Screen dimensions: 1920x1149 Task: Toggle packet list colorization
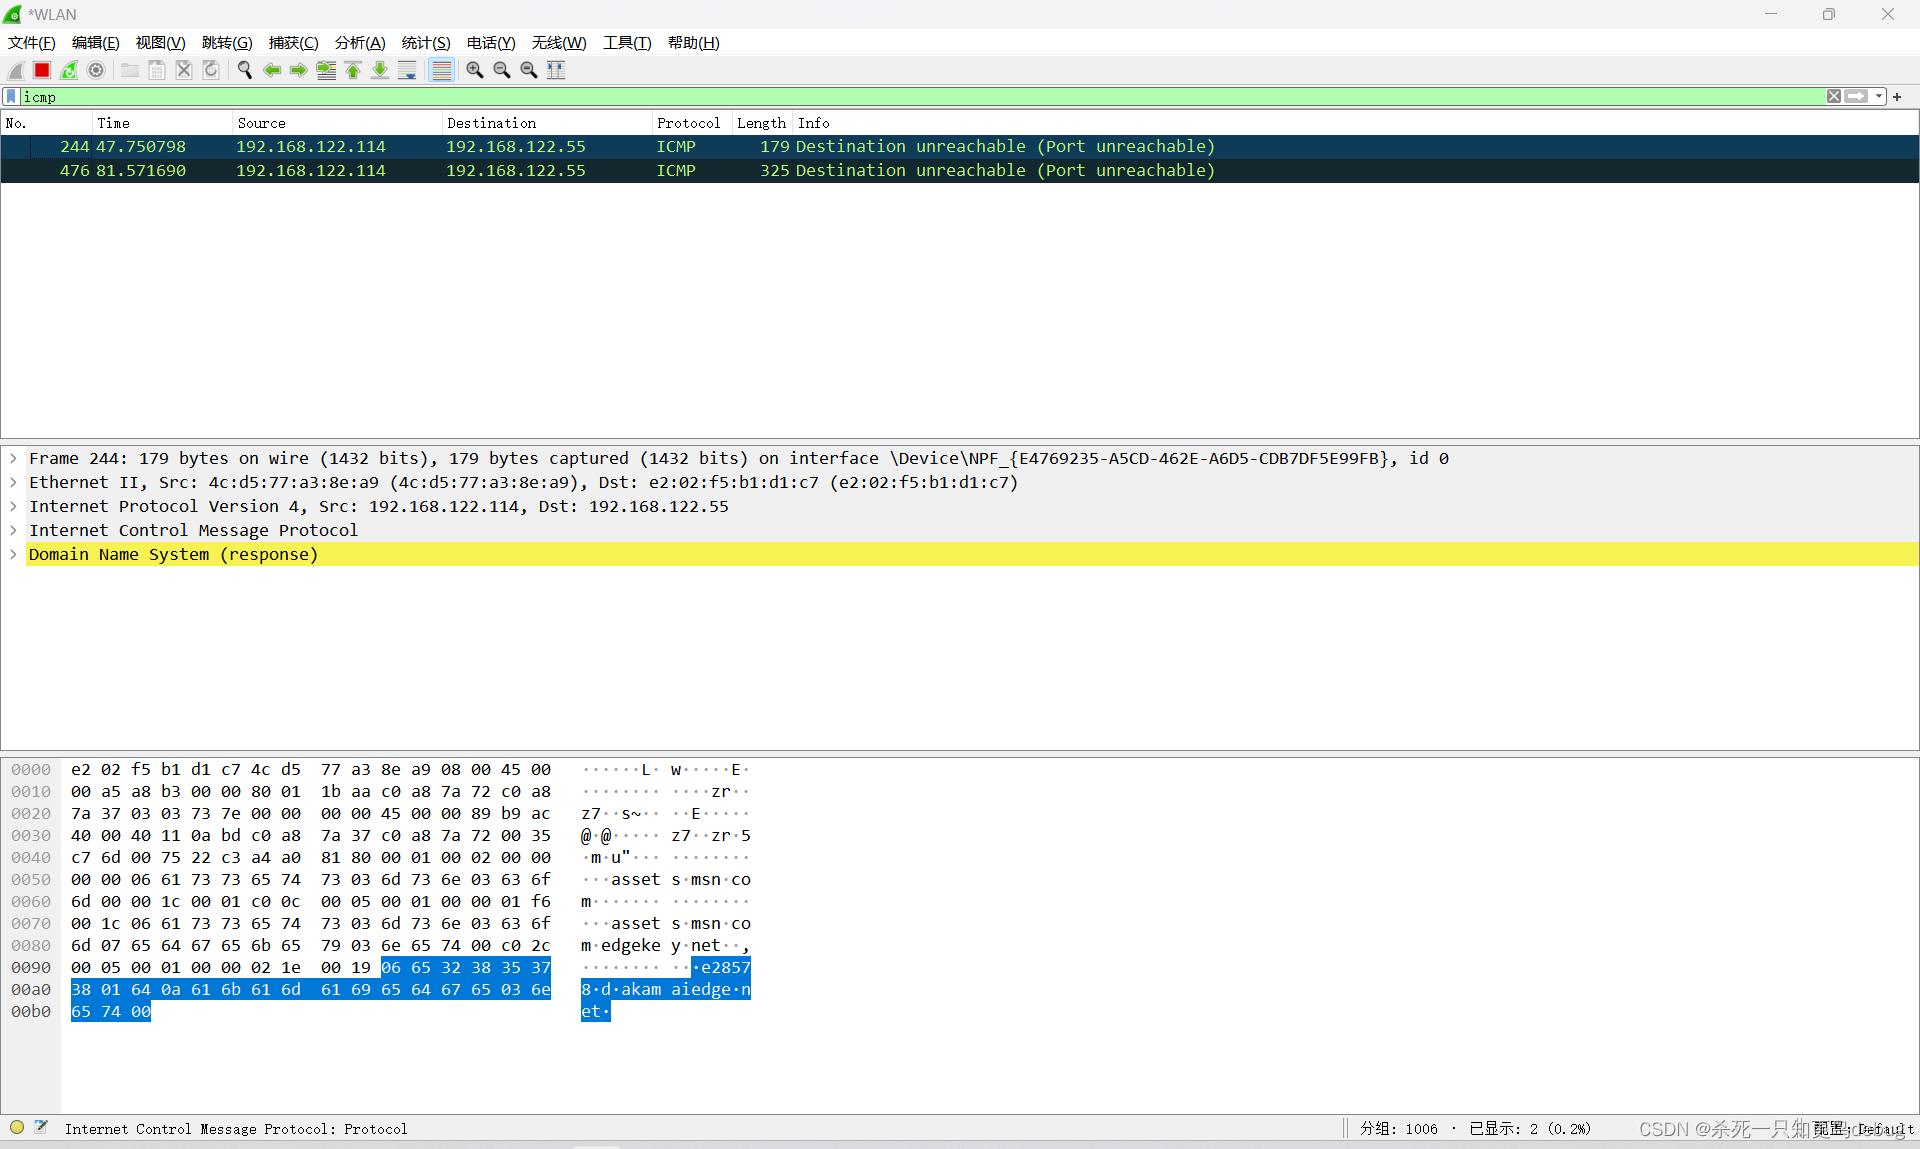(441, 70)
